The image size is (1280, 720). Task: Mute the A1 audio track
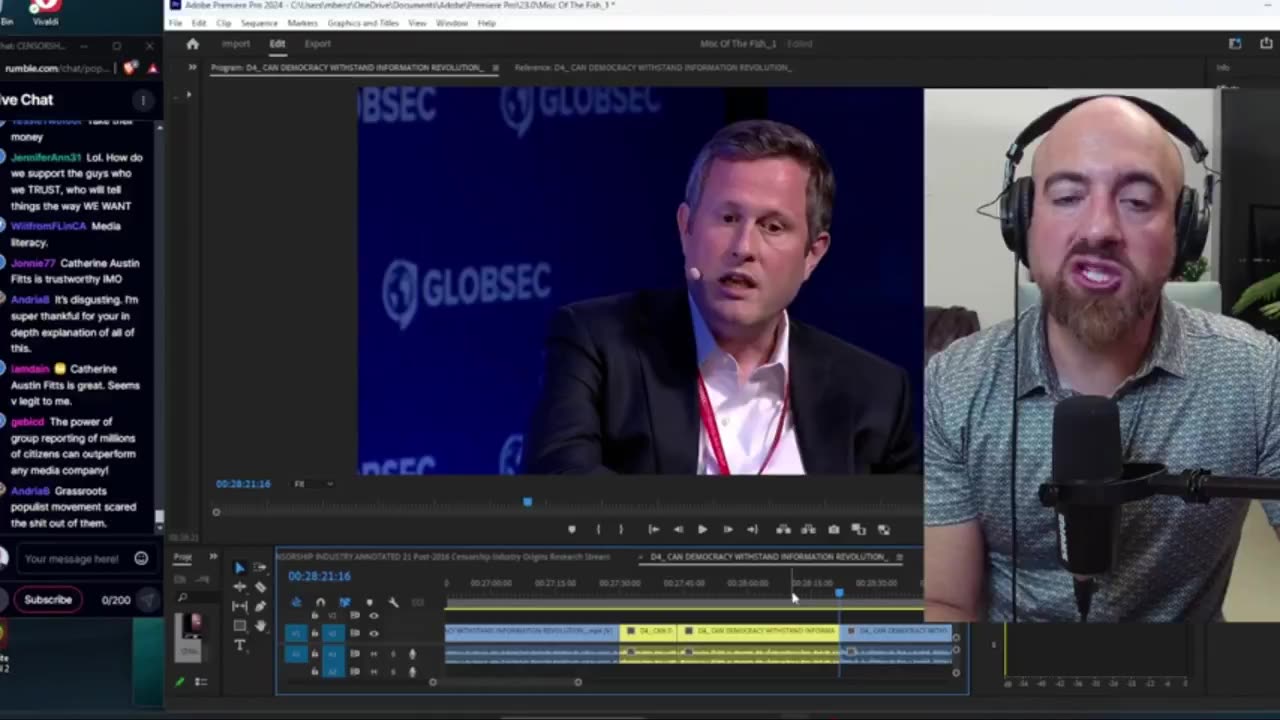tap(374, 654)
